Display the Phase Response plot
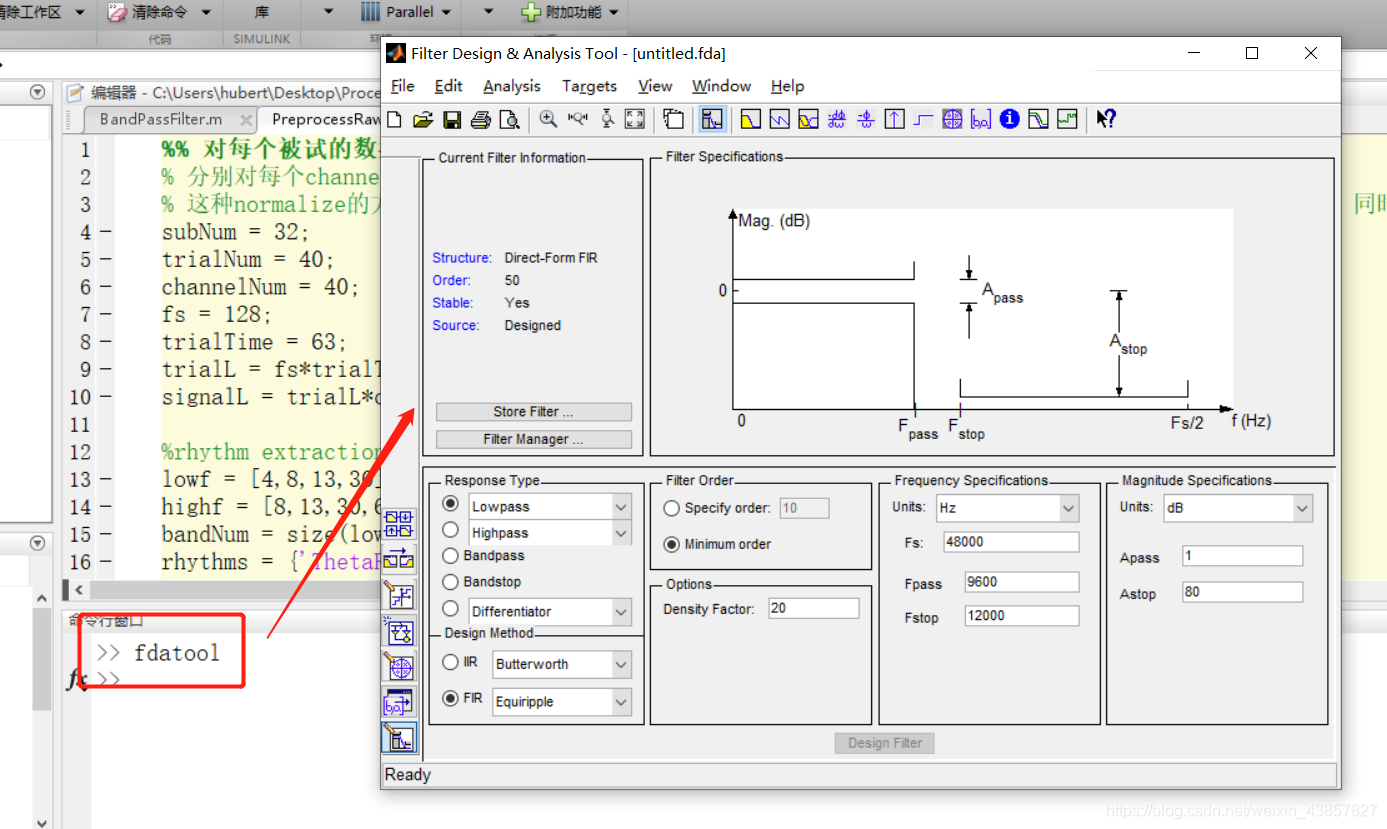The height and width of the screenshot is (829, 1387). 780,119
